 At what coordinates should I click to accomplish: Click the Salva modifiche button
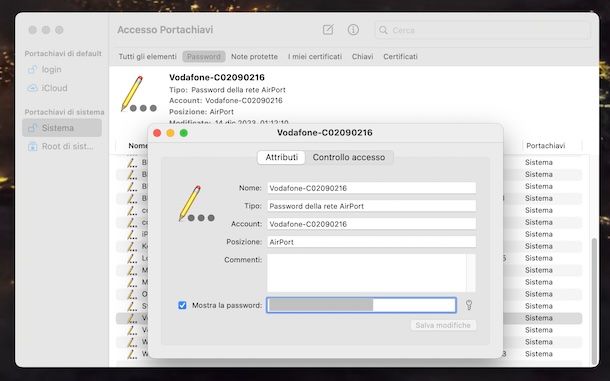click(443, 325)
